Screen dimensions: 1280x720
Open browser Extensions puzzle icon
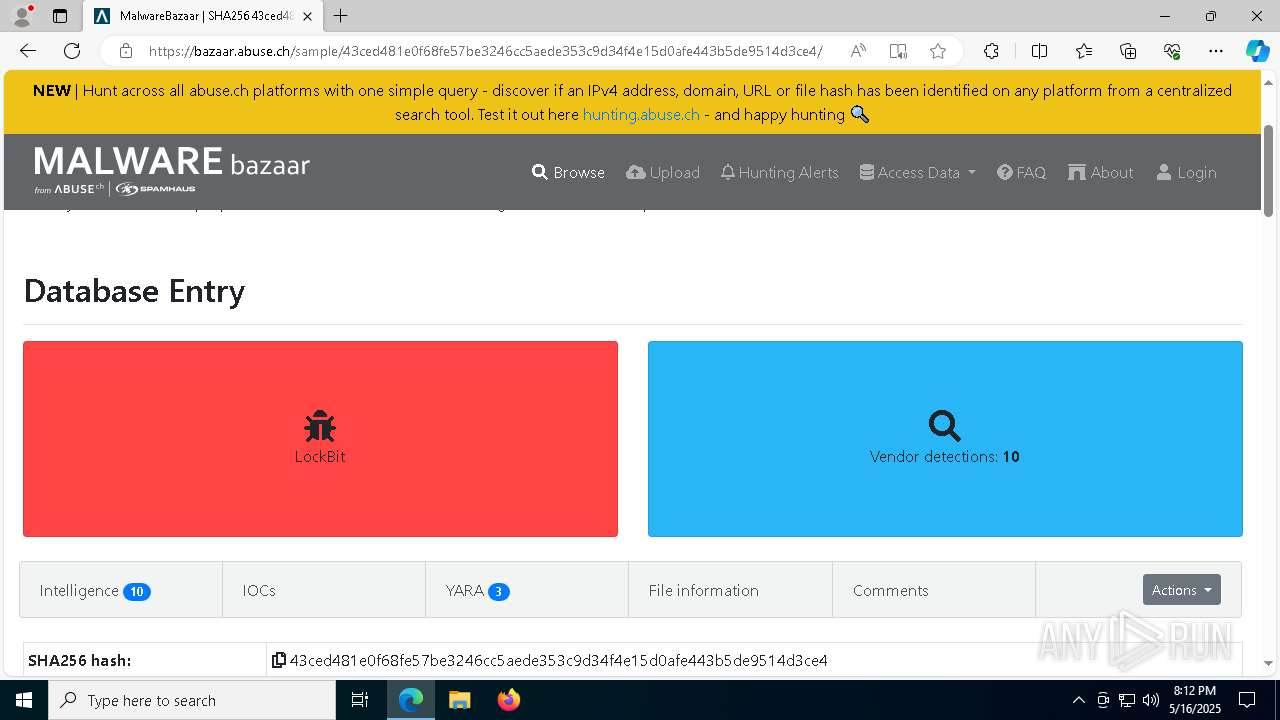991,51
